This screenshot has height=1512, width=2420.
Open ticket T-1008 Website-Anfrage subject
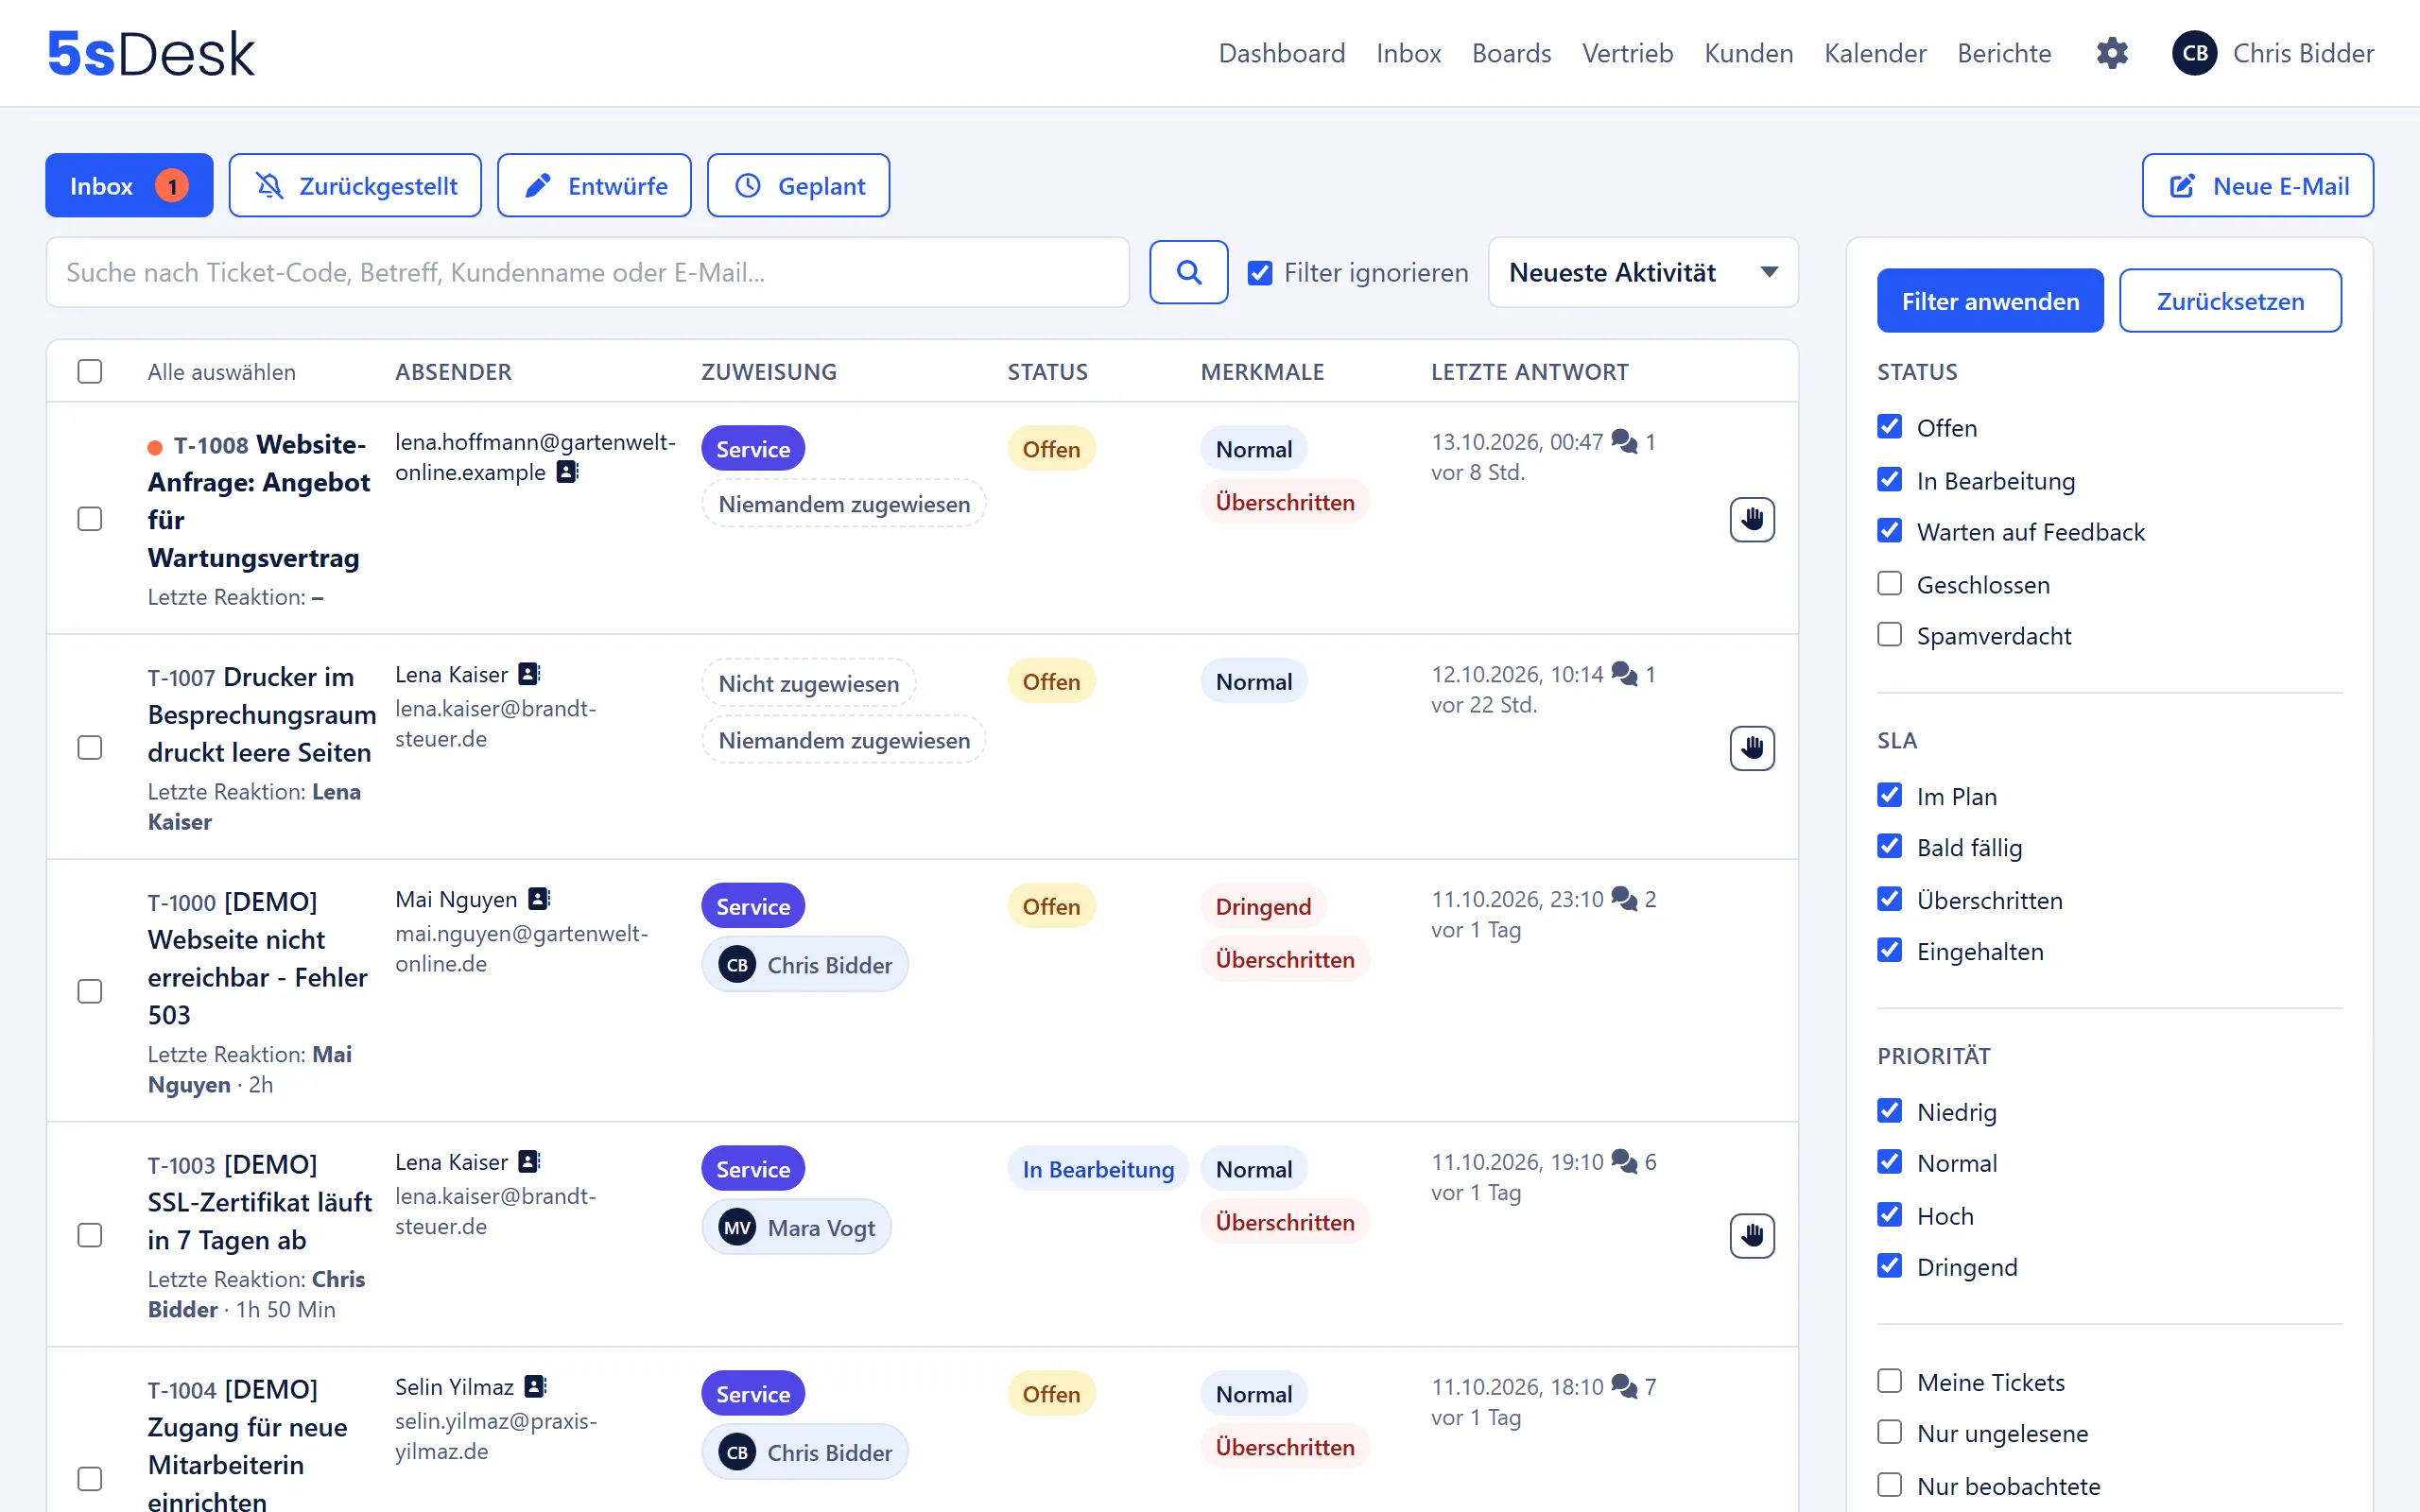tap(259, 501)
